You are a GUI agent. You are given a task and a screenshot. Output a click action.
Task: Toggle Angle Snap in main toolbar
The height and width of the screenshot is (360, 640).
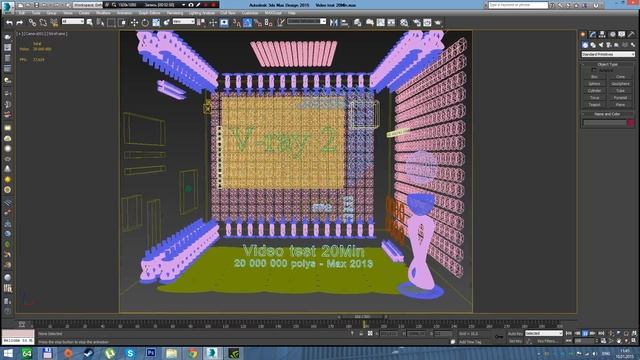pos(247,23)
